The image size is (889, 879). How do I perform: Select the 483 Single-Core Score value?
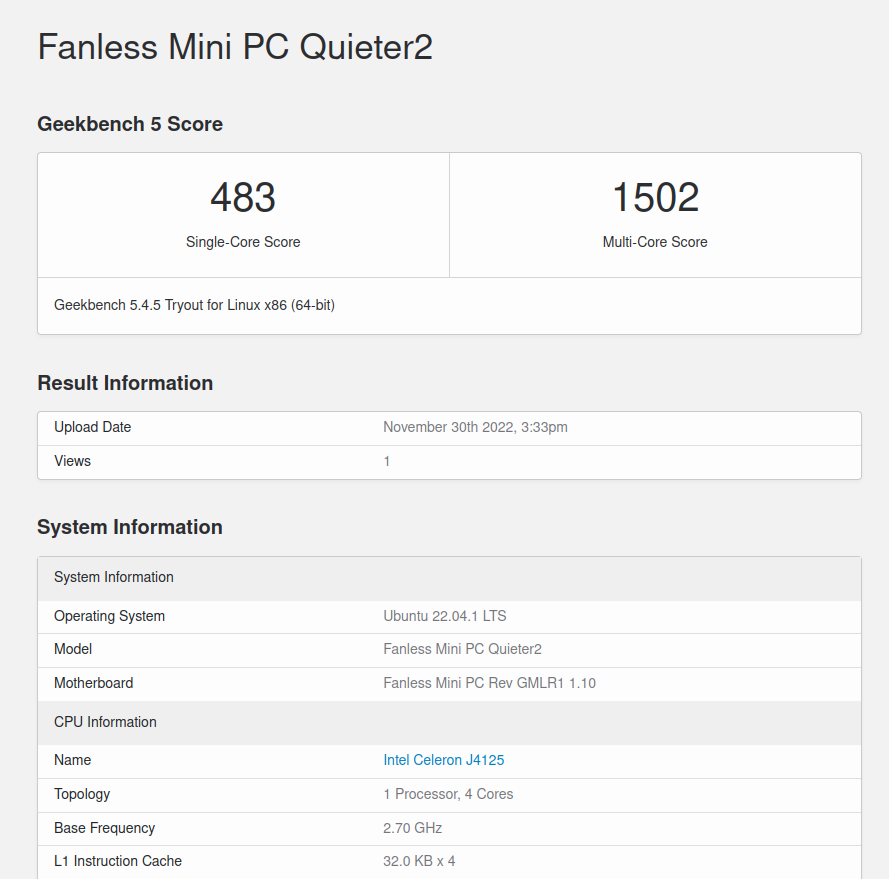tap(243, 197)
